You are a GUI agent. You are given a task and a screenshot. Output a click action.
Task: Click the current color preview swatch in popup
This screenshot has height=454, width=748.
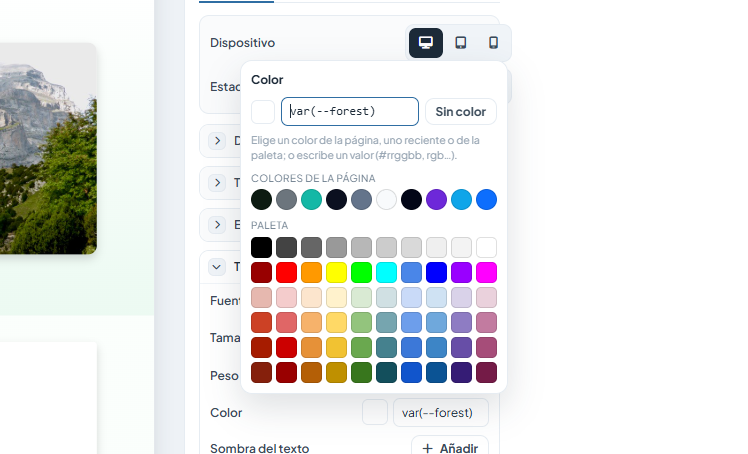[263, 112]
